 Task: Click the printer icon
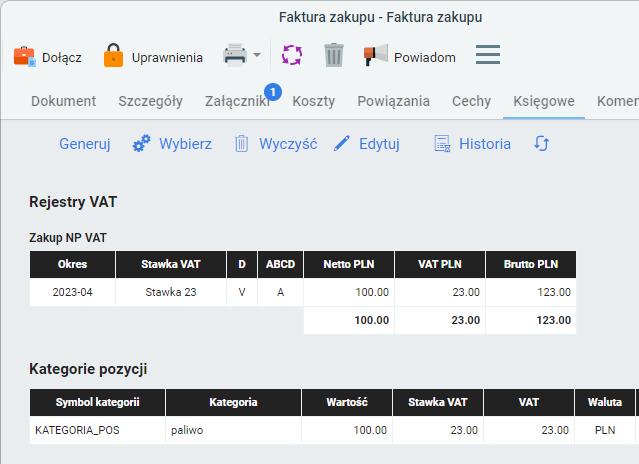tap(235, 55)
